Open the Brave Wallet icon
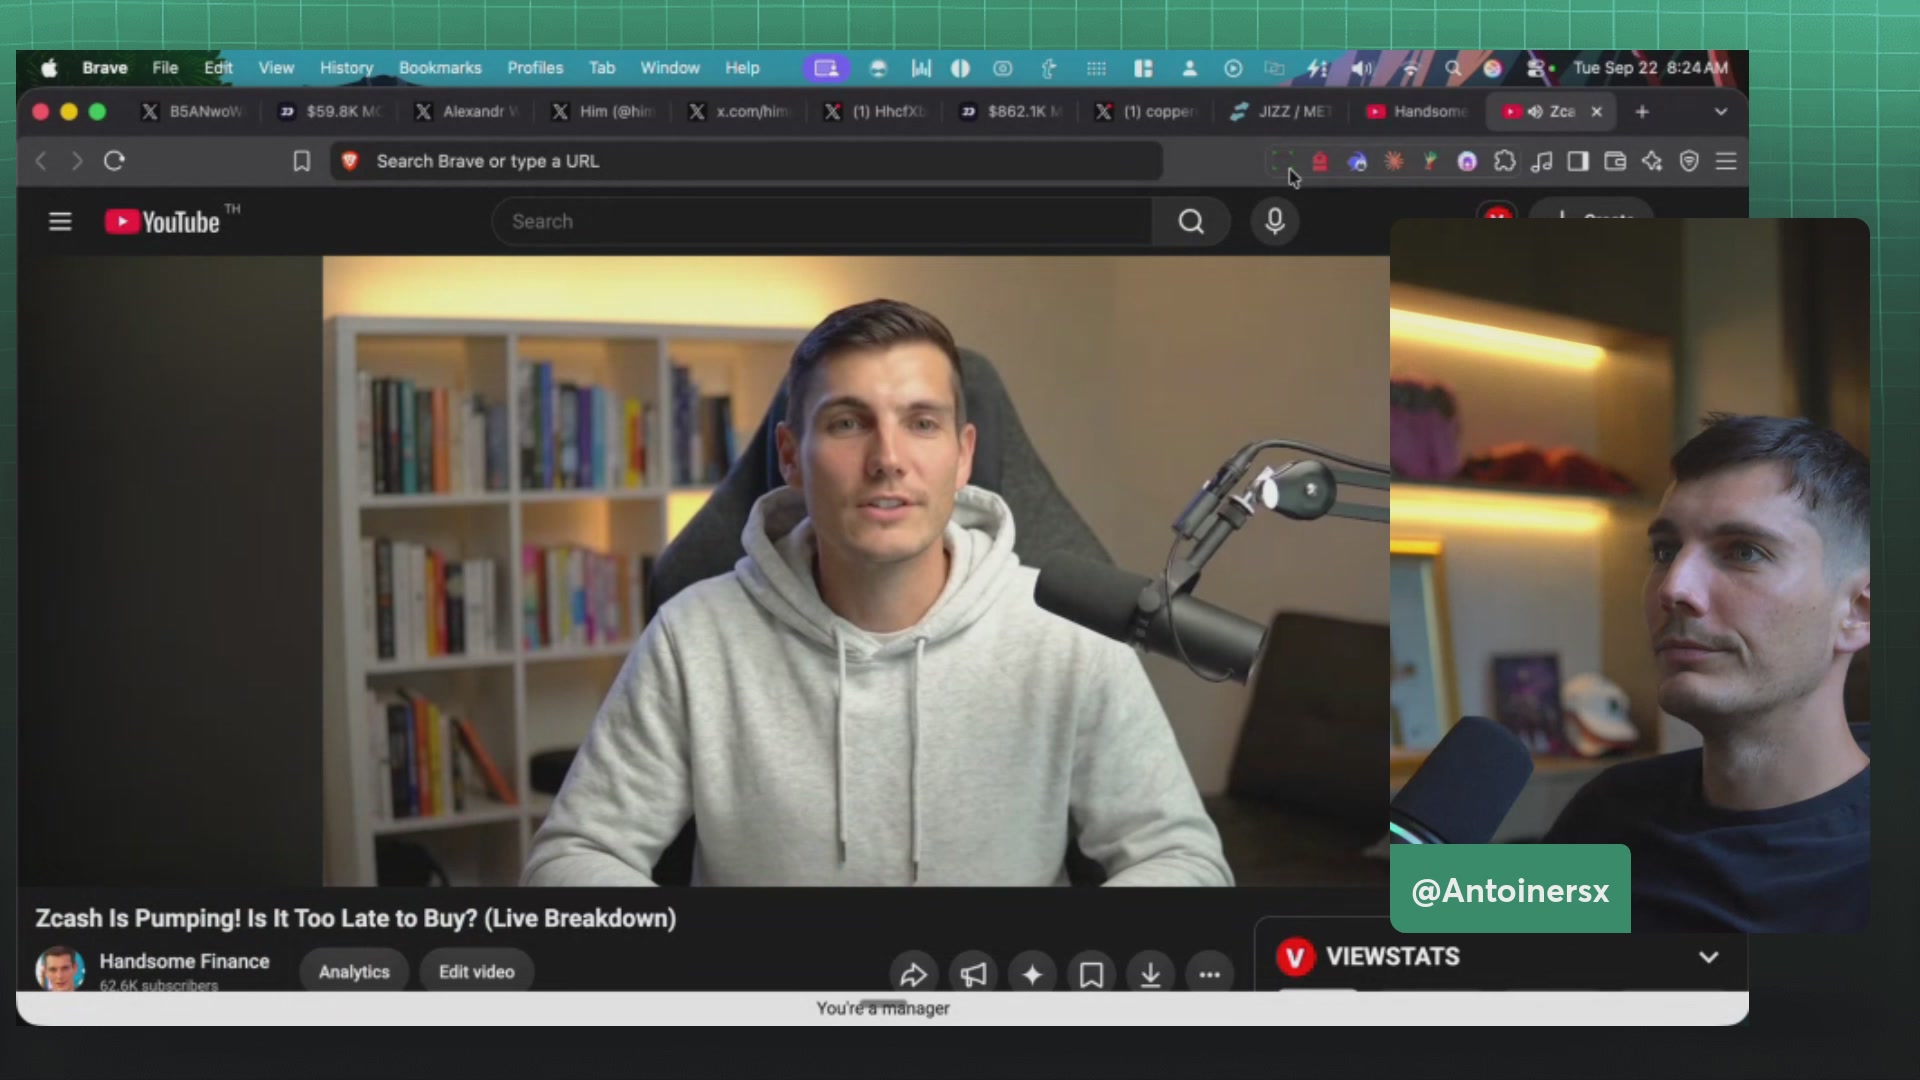Viewport: 1920px width, 1080px height. [x=1615, y=161]
